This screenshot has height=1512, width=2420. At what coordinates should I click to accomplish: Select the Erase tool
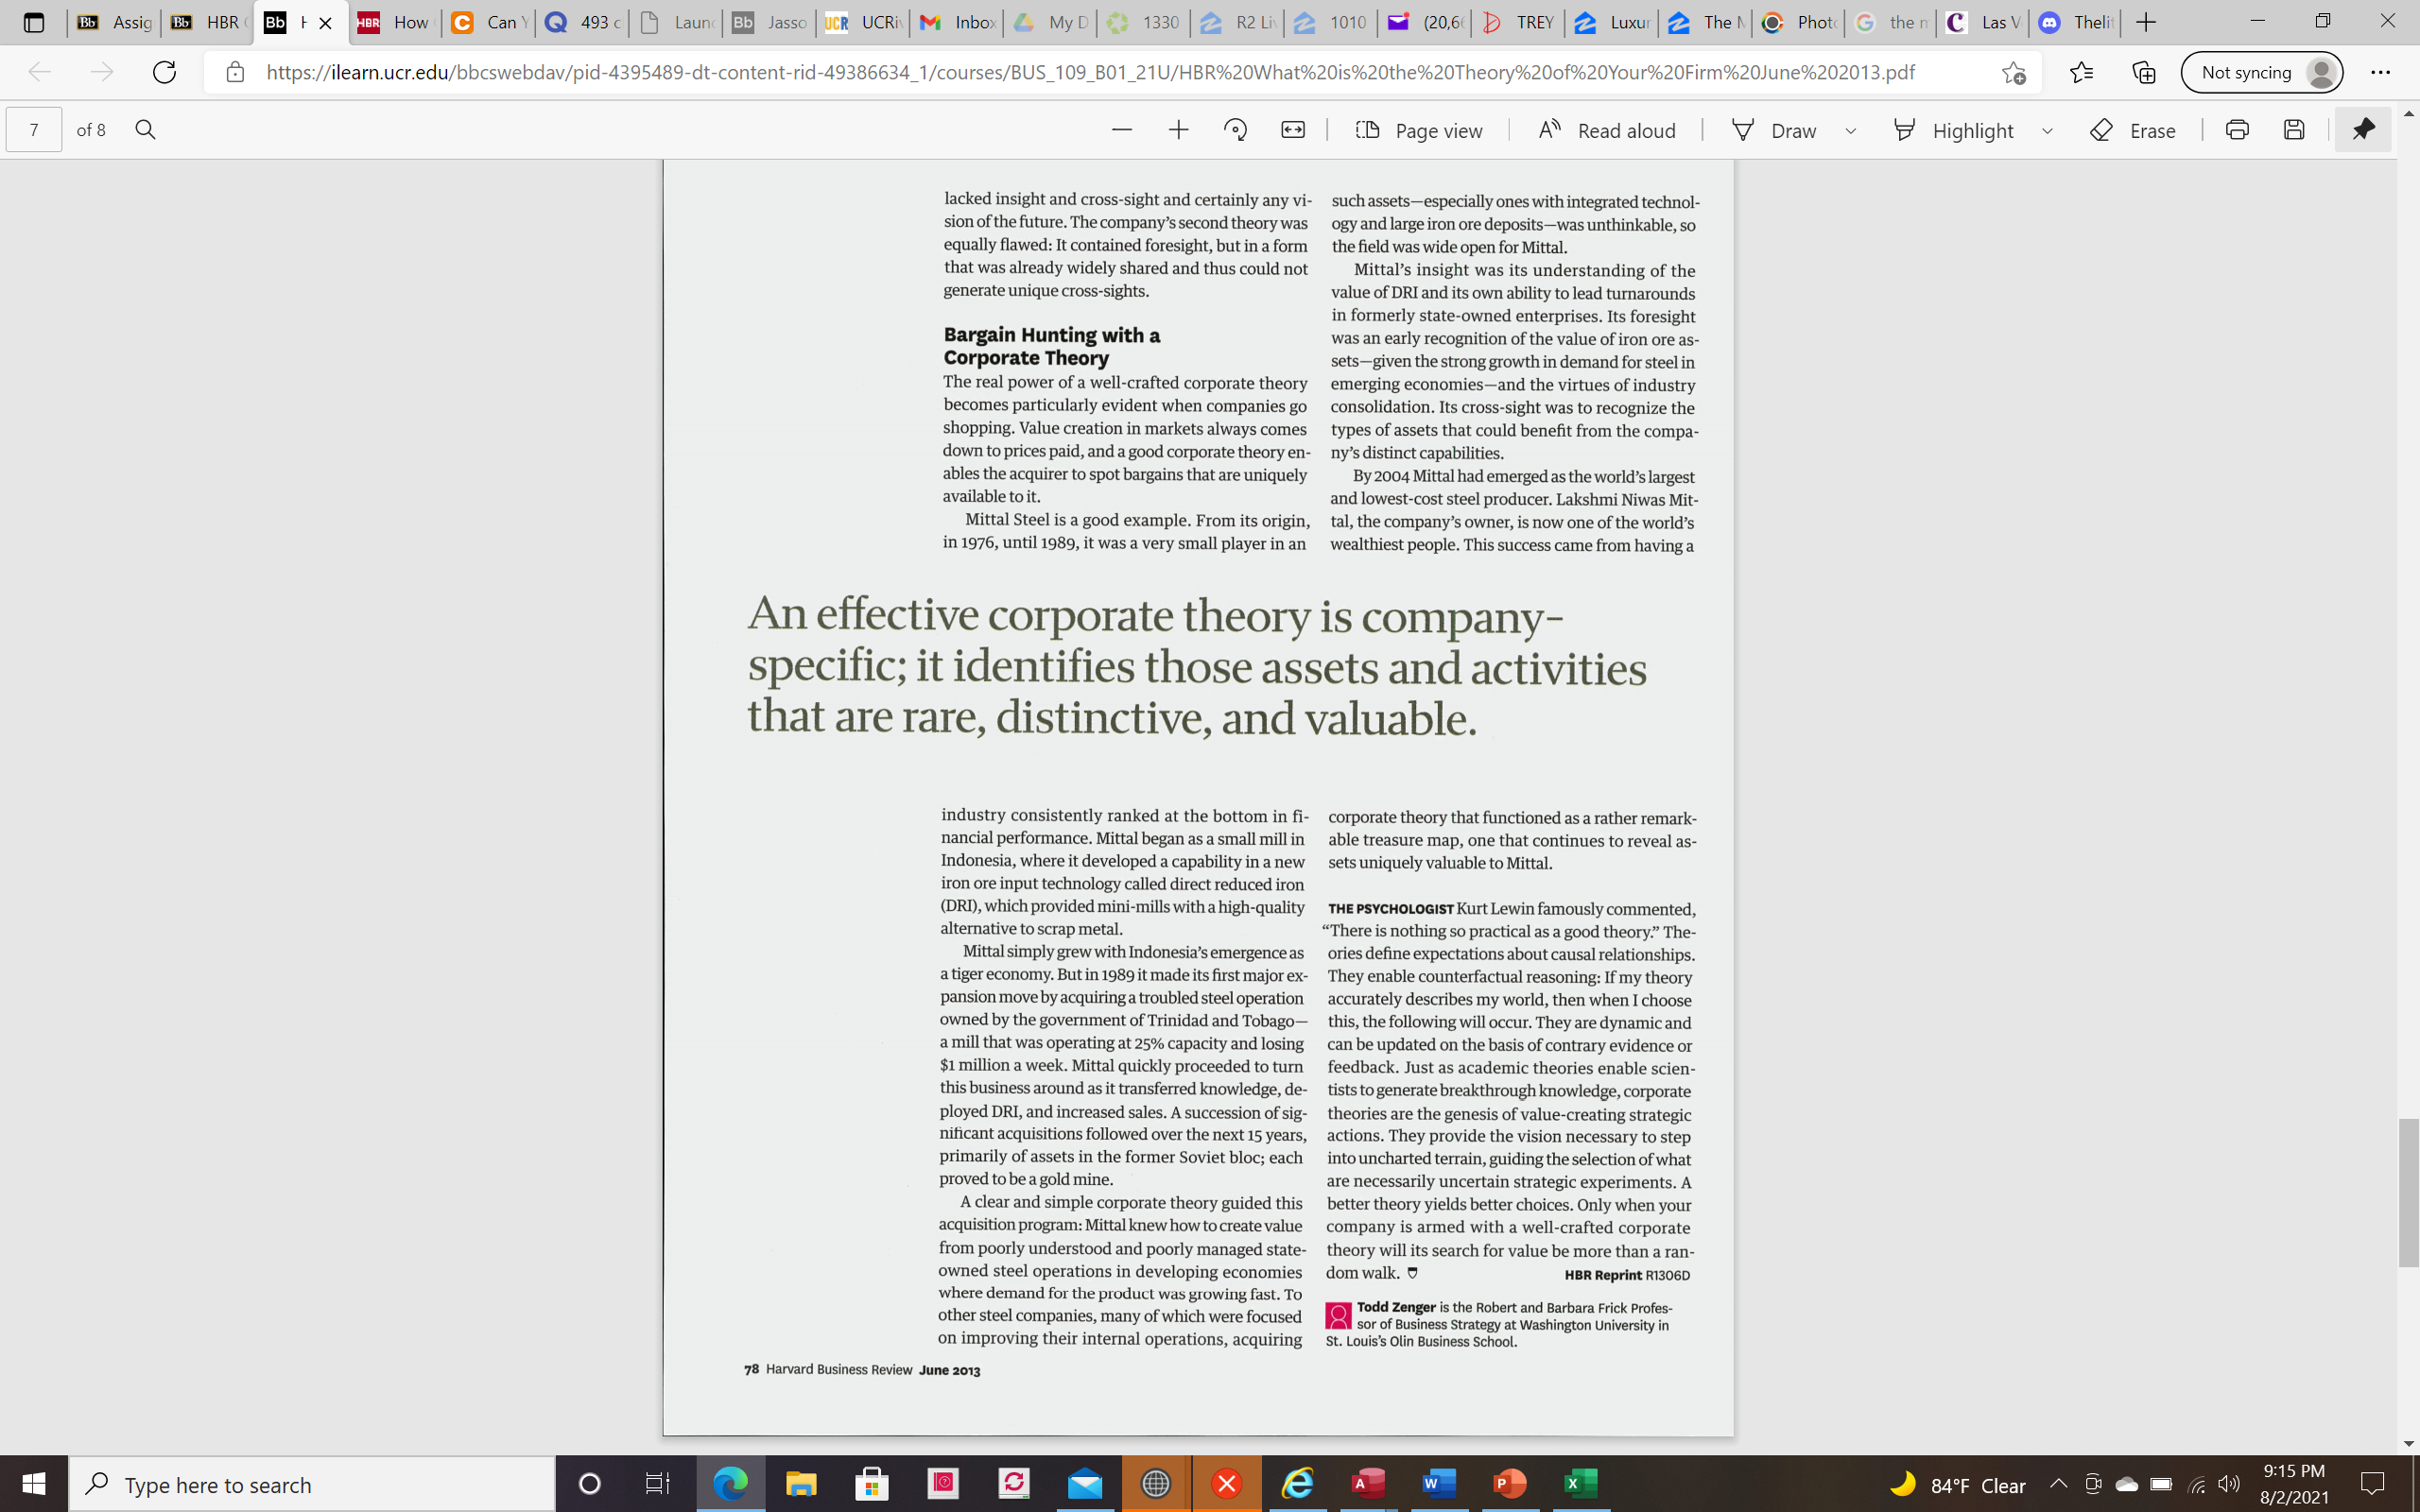point(2133,130)
